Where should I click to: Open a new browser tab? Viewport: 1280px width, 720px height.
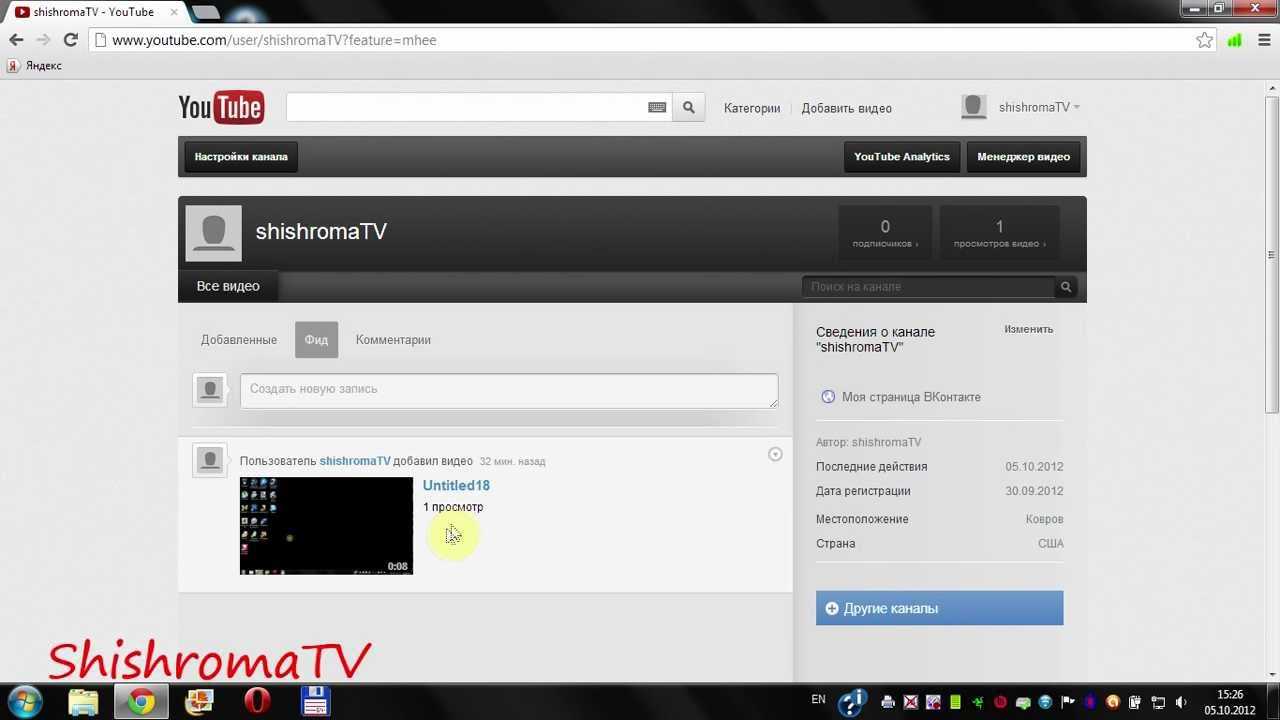[205, 12]
